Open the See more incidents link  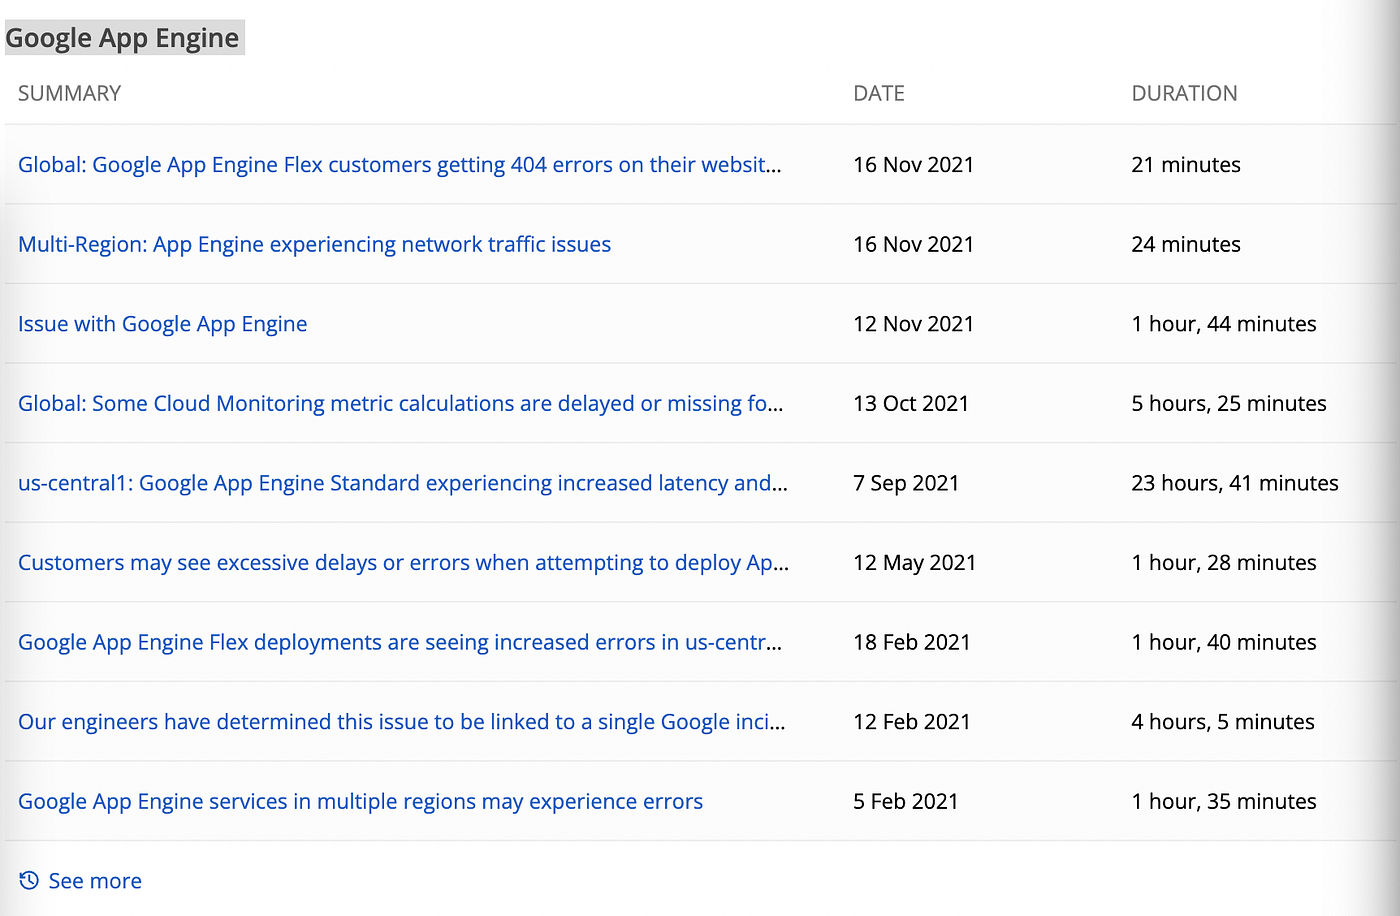coord(95,881)
